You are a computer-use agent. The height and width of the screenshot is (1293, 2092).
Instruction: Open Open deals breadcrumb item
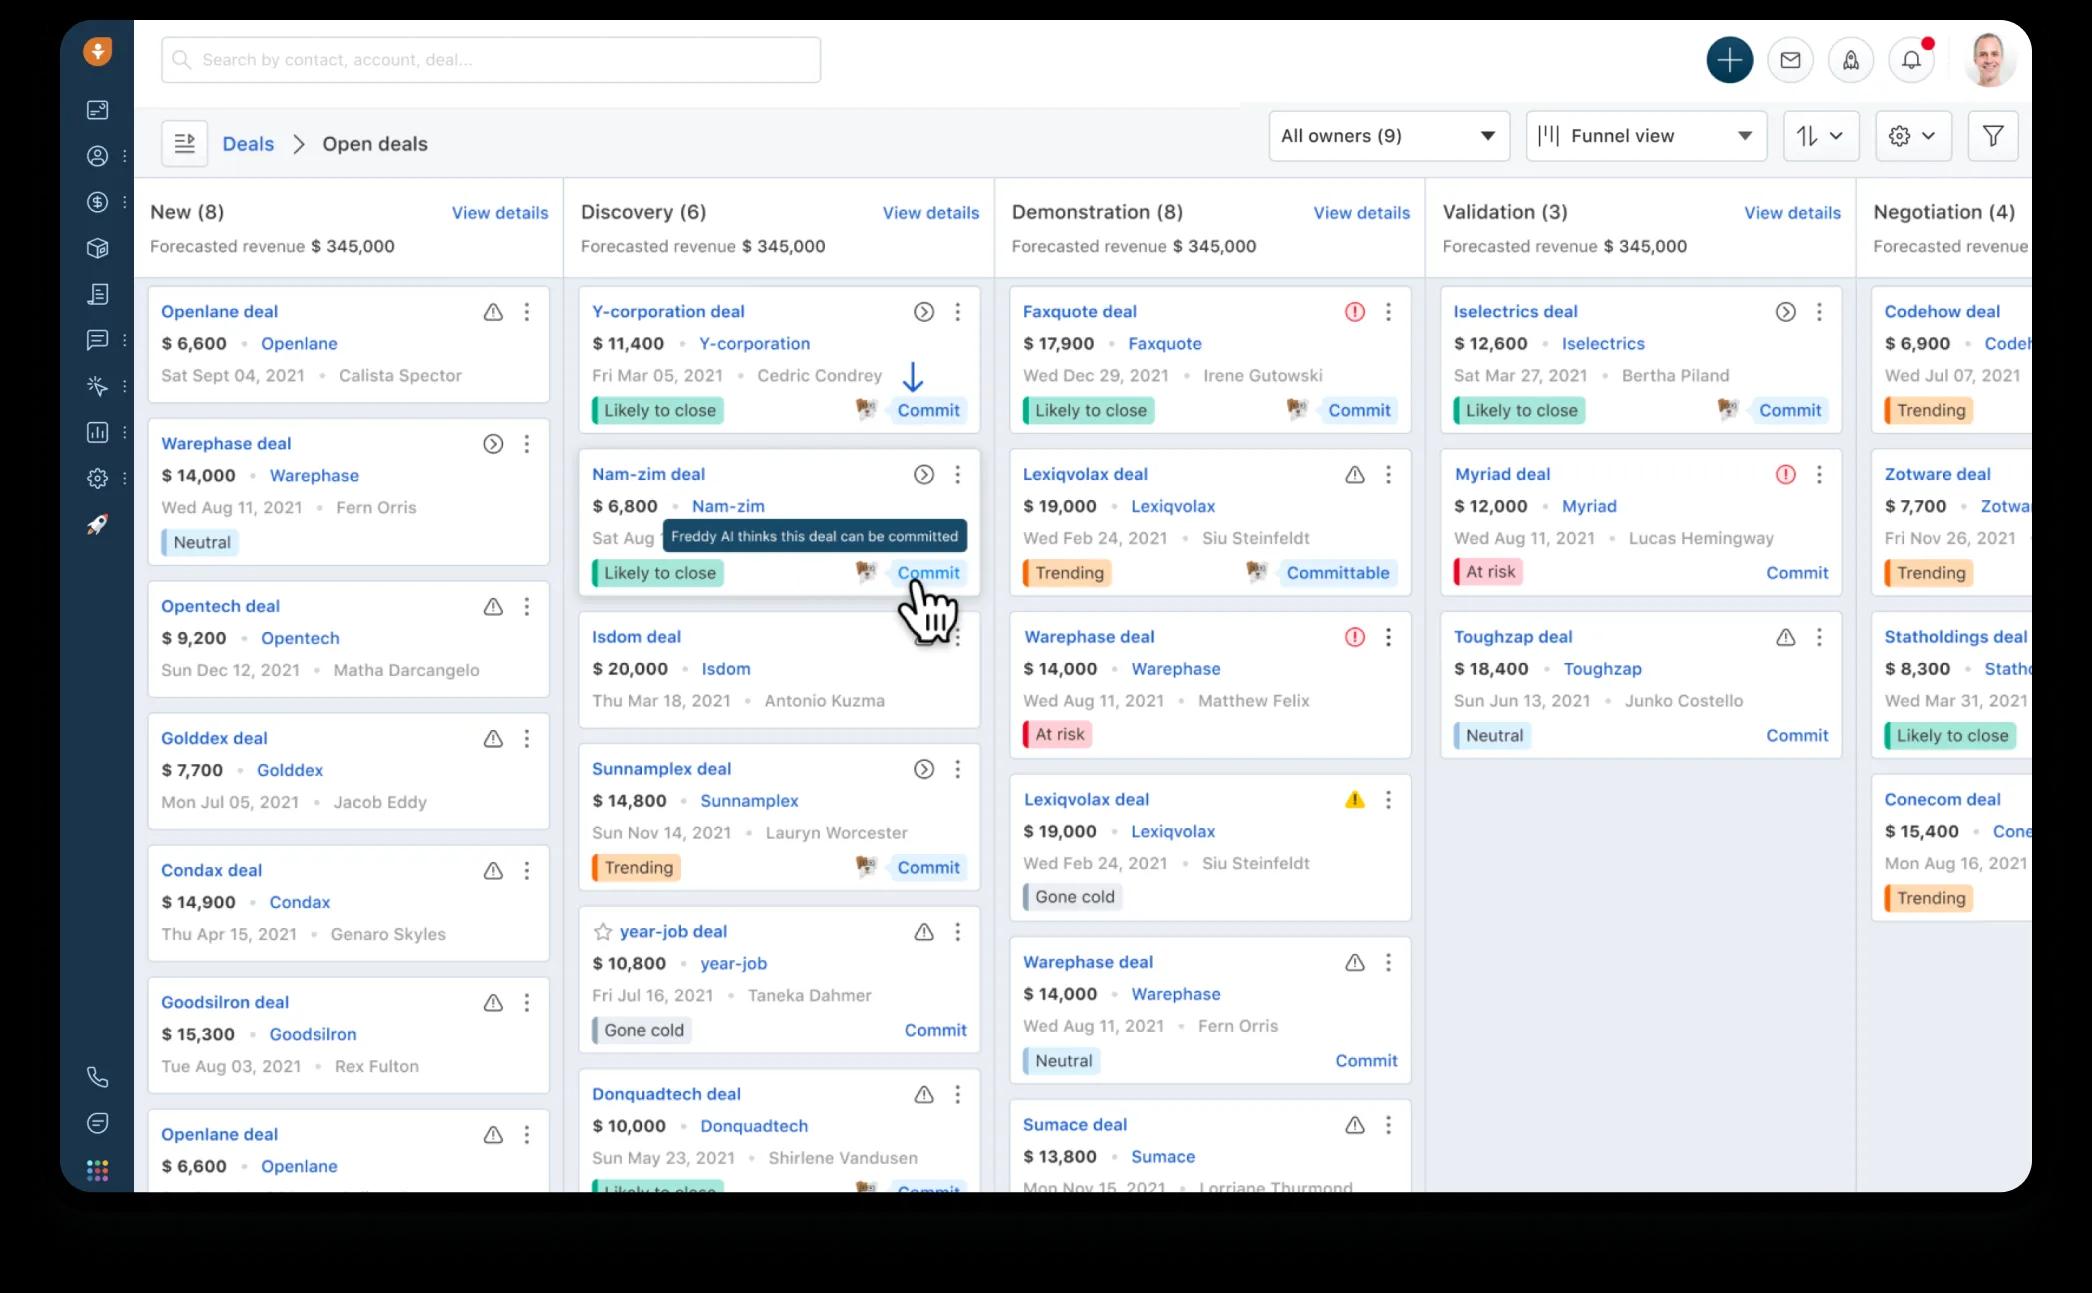point(375,143)
